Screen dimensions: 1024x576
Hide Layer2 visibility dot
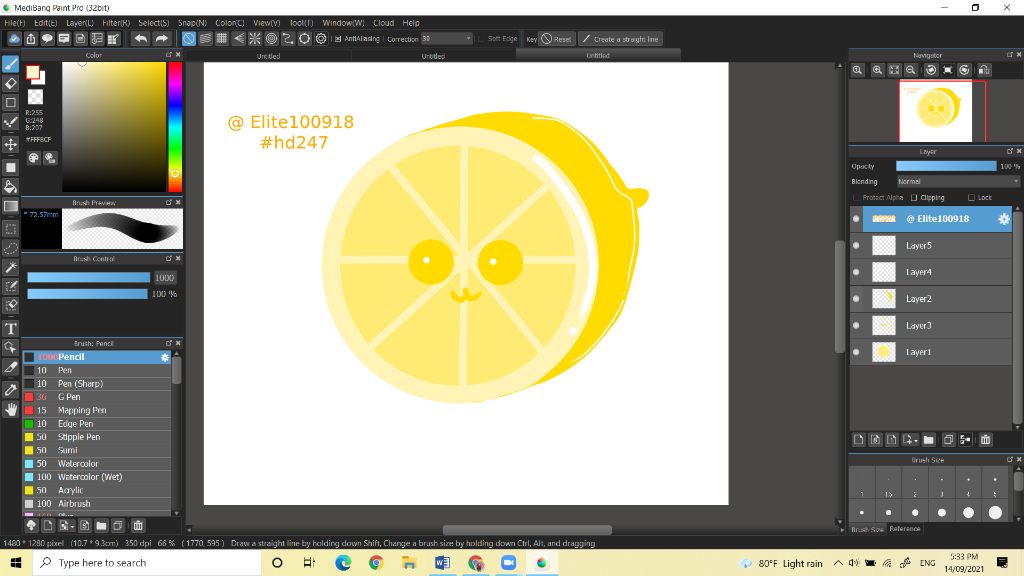[x=856, y=298]
